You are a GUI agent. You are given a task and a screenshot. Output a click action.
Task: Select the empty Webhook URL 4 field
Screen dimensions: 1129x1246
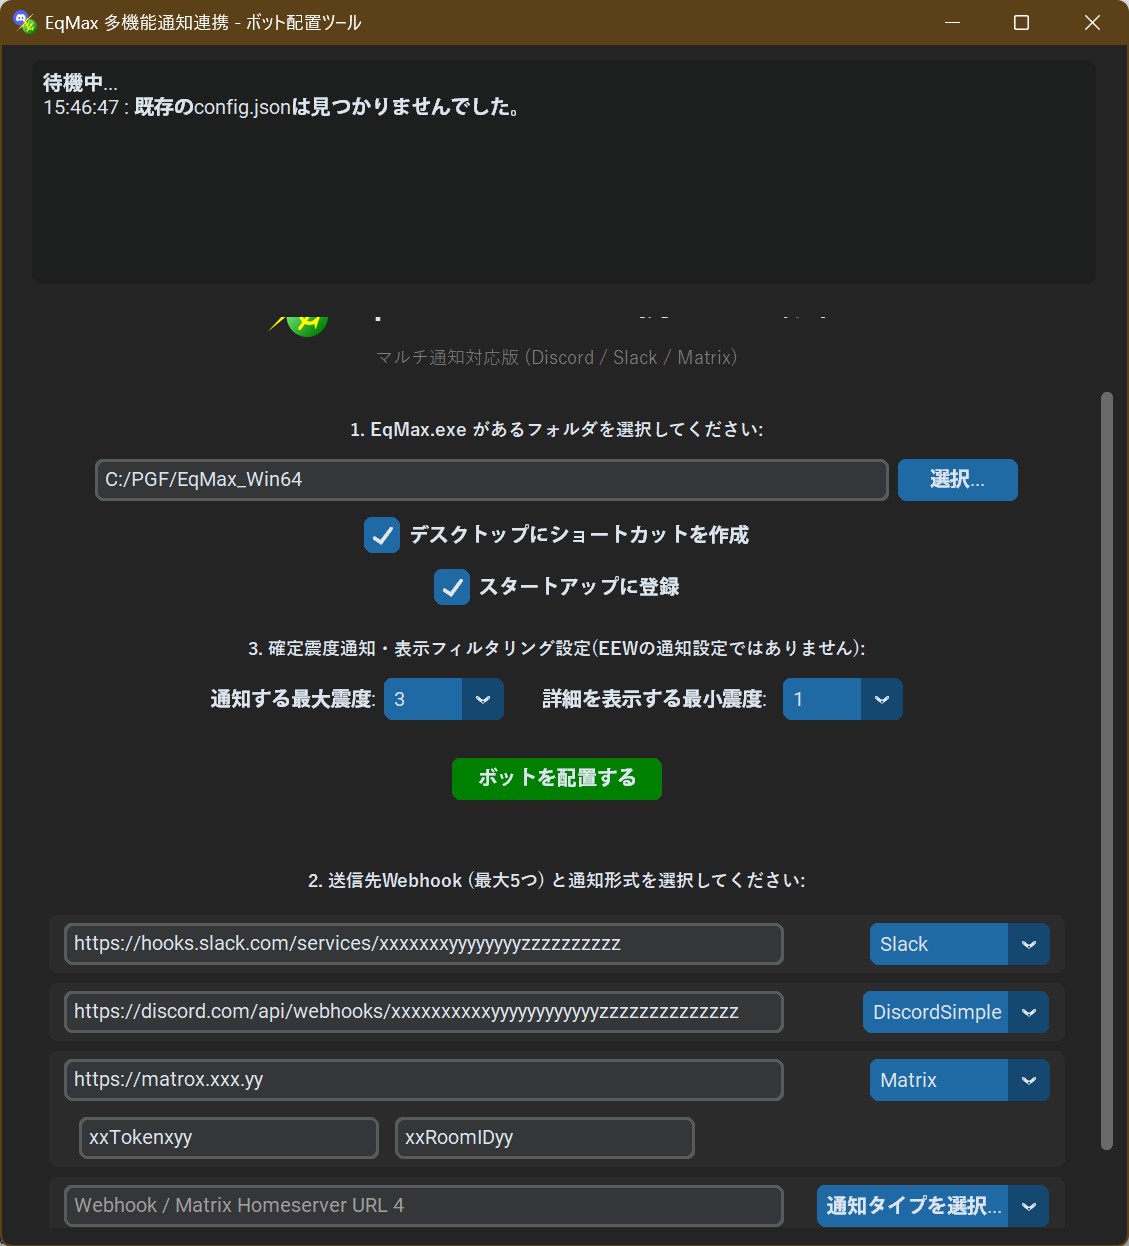click(x=422, y=1205)
